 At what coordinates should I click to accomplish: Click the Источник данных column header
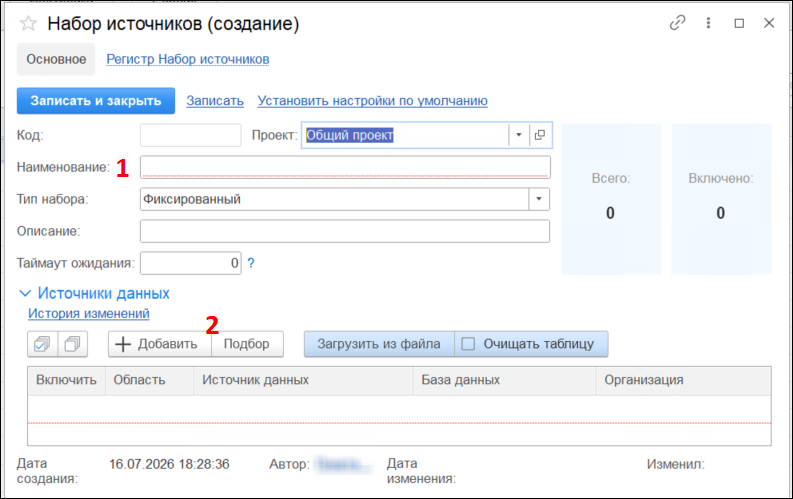(303, 380)
